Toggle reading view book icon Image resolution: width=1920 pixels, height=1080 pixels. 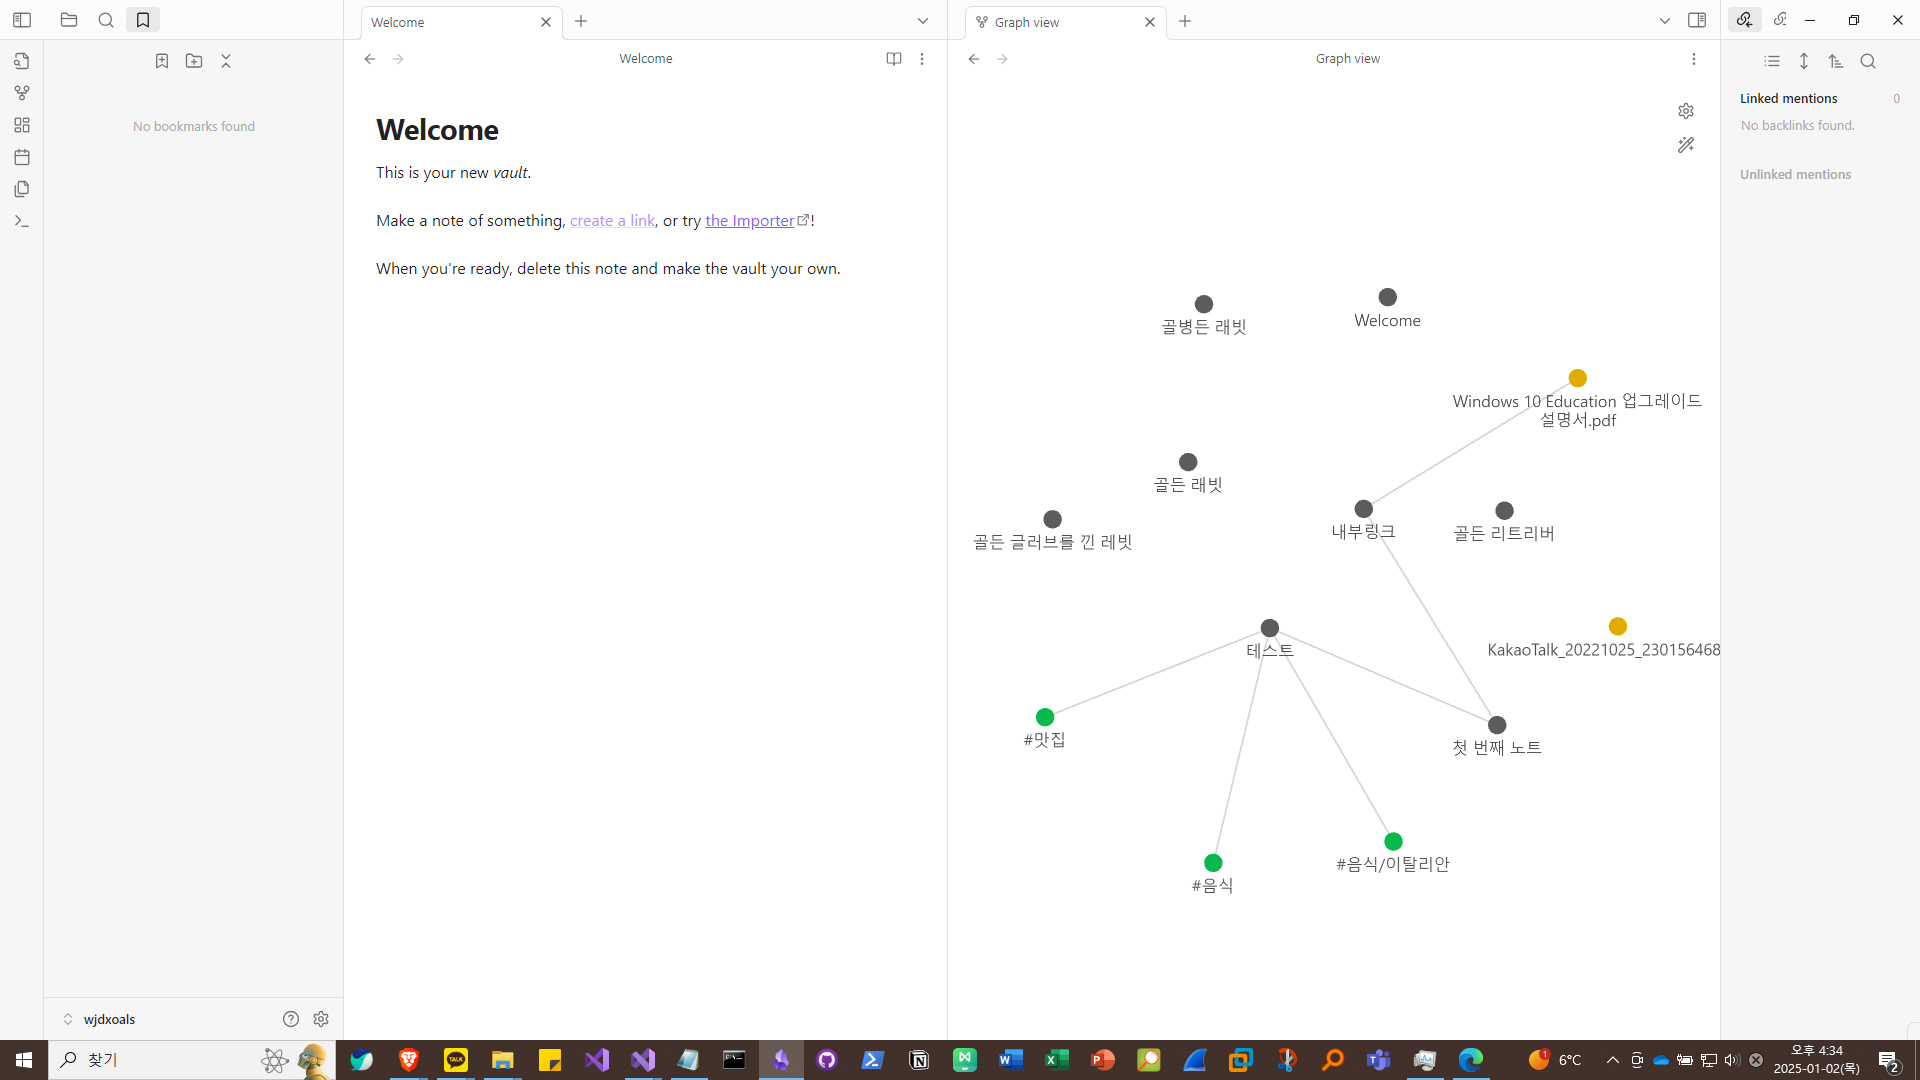coord(894,59)
